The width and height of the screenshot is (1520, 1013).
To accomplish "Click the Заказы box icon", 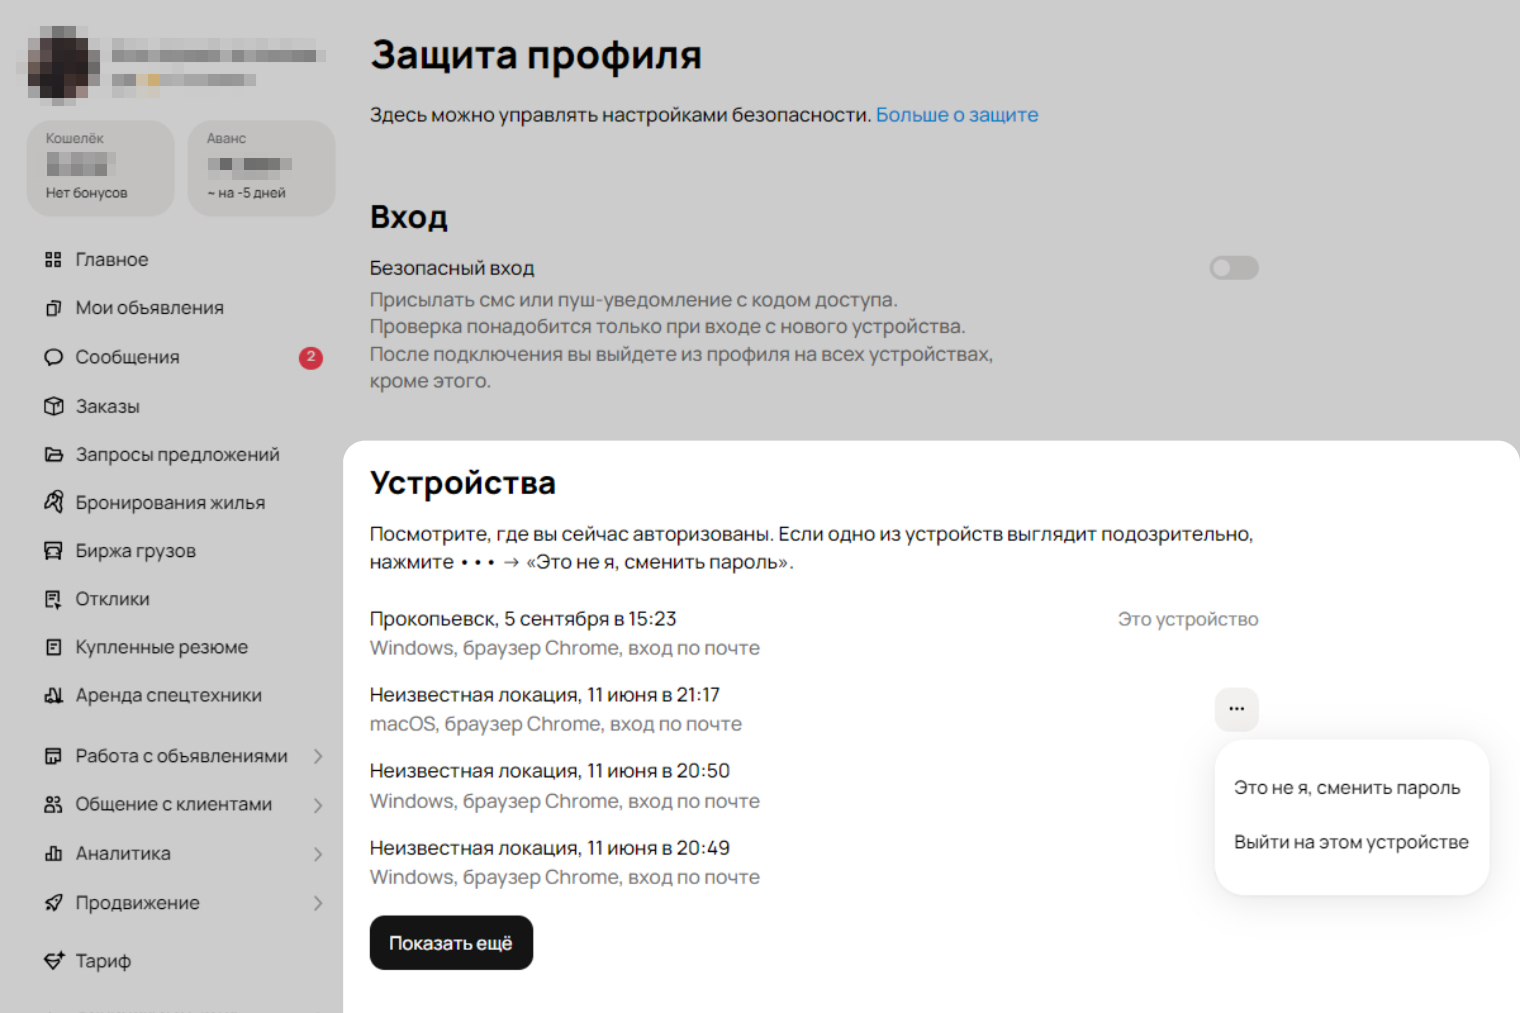I will pos(53,406).
